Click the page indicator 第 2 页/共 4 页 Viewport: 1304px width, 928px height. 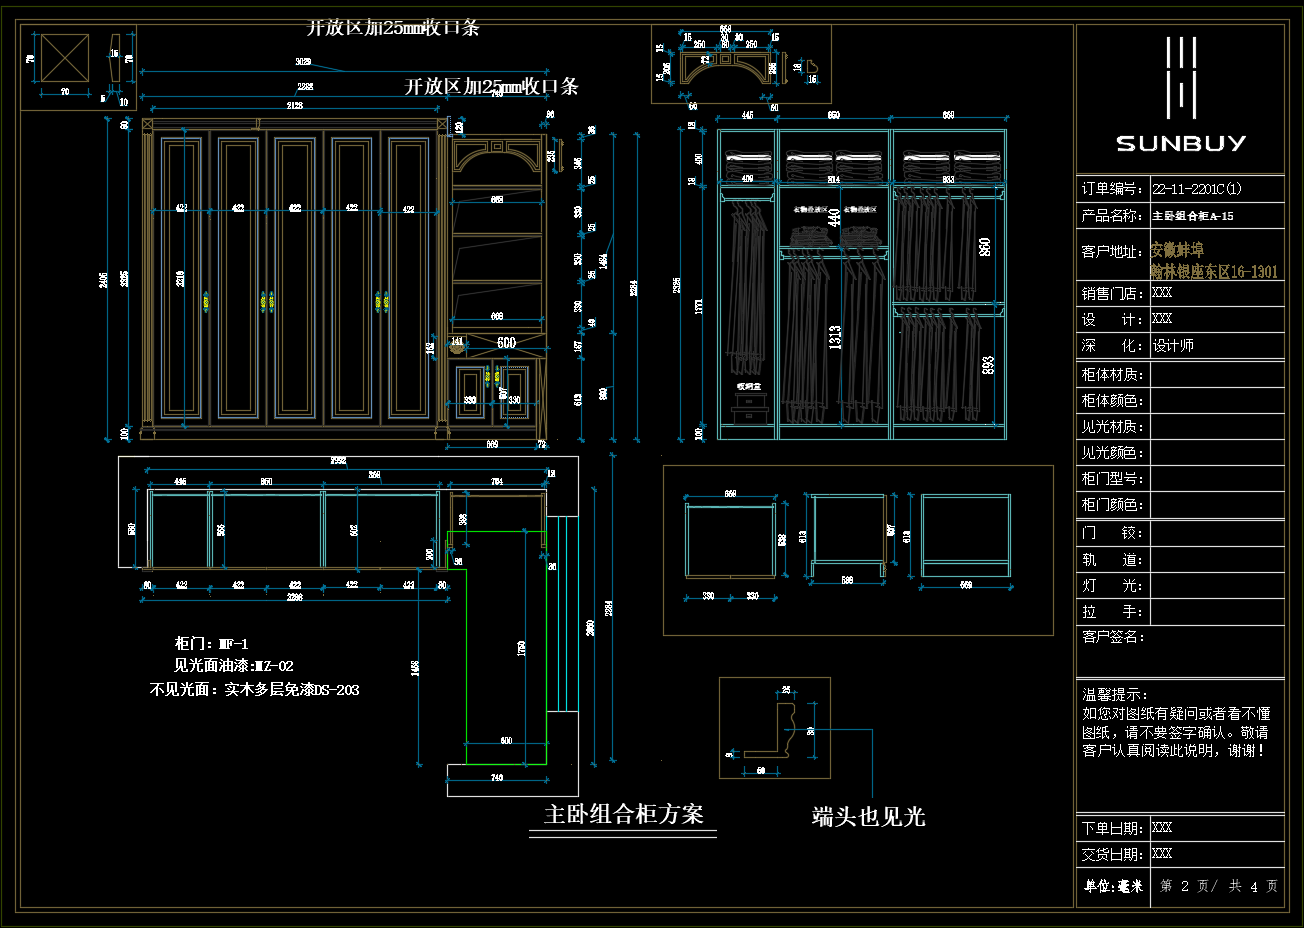click(x=1218, y=886)
